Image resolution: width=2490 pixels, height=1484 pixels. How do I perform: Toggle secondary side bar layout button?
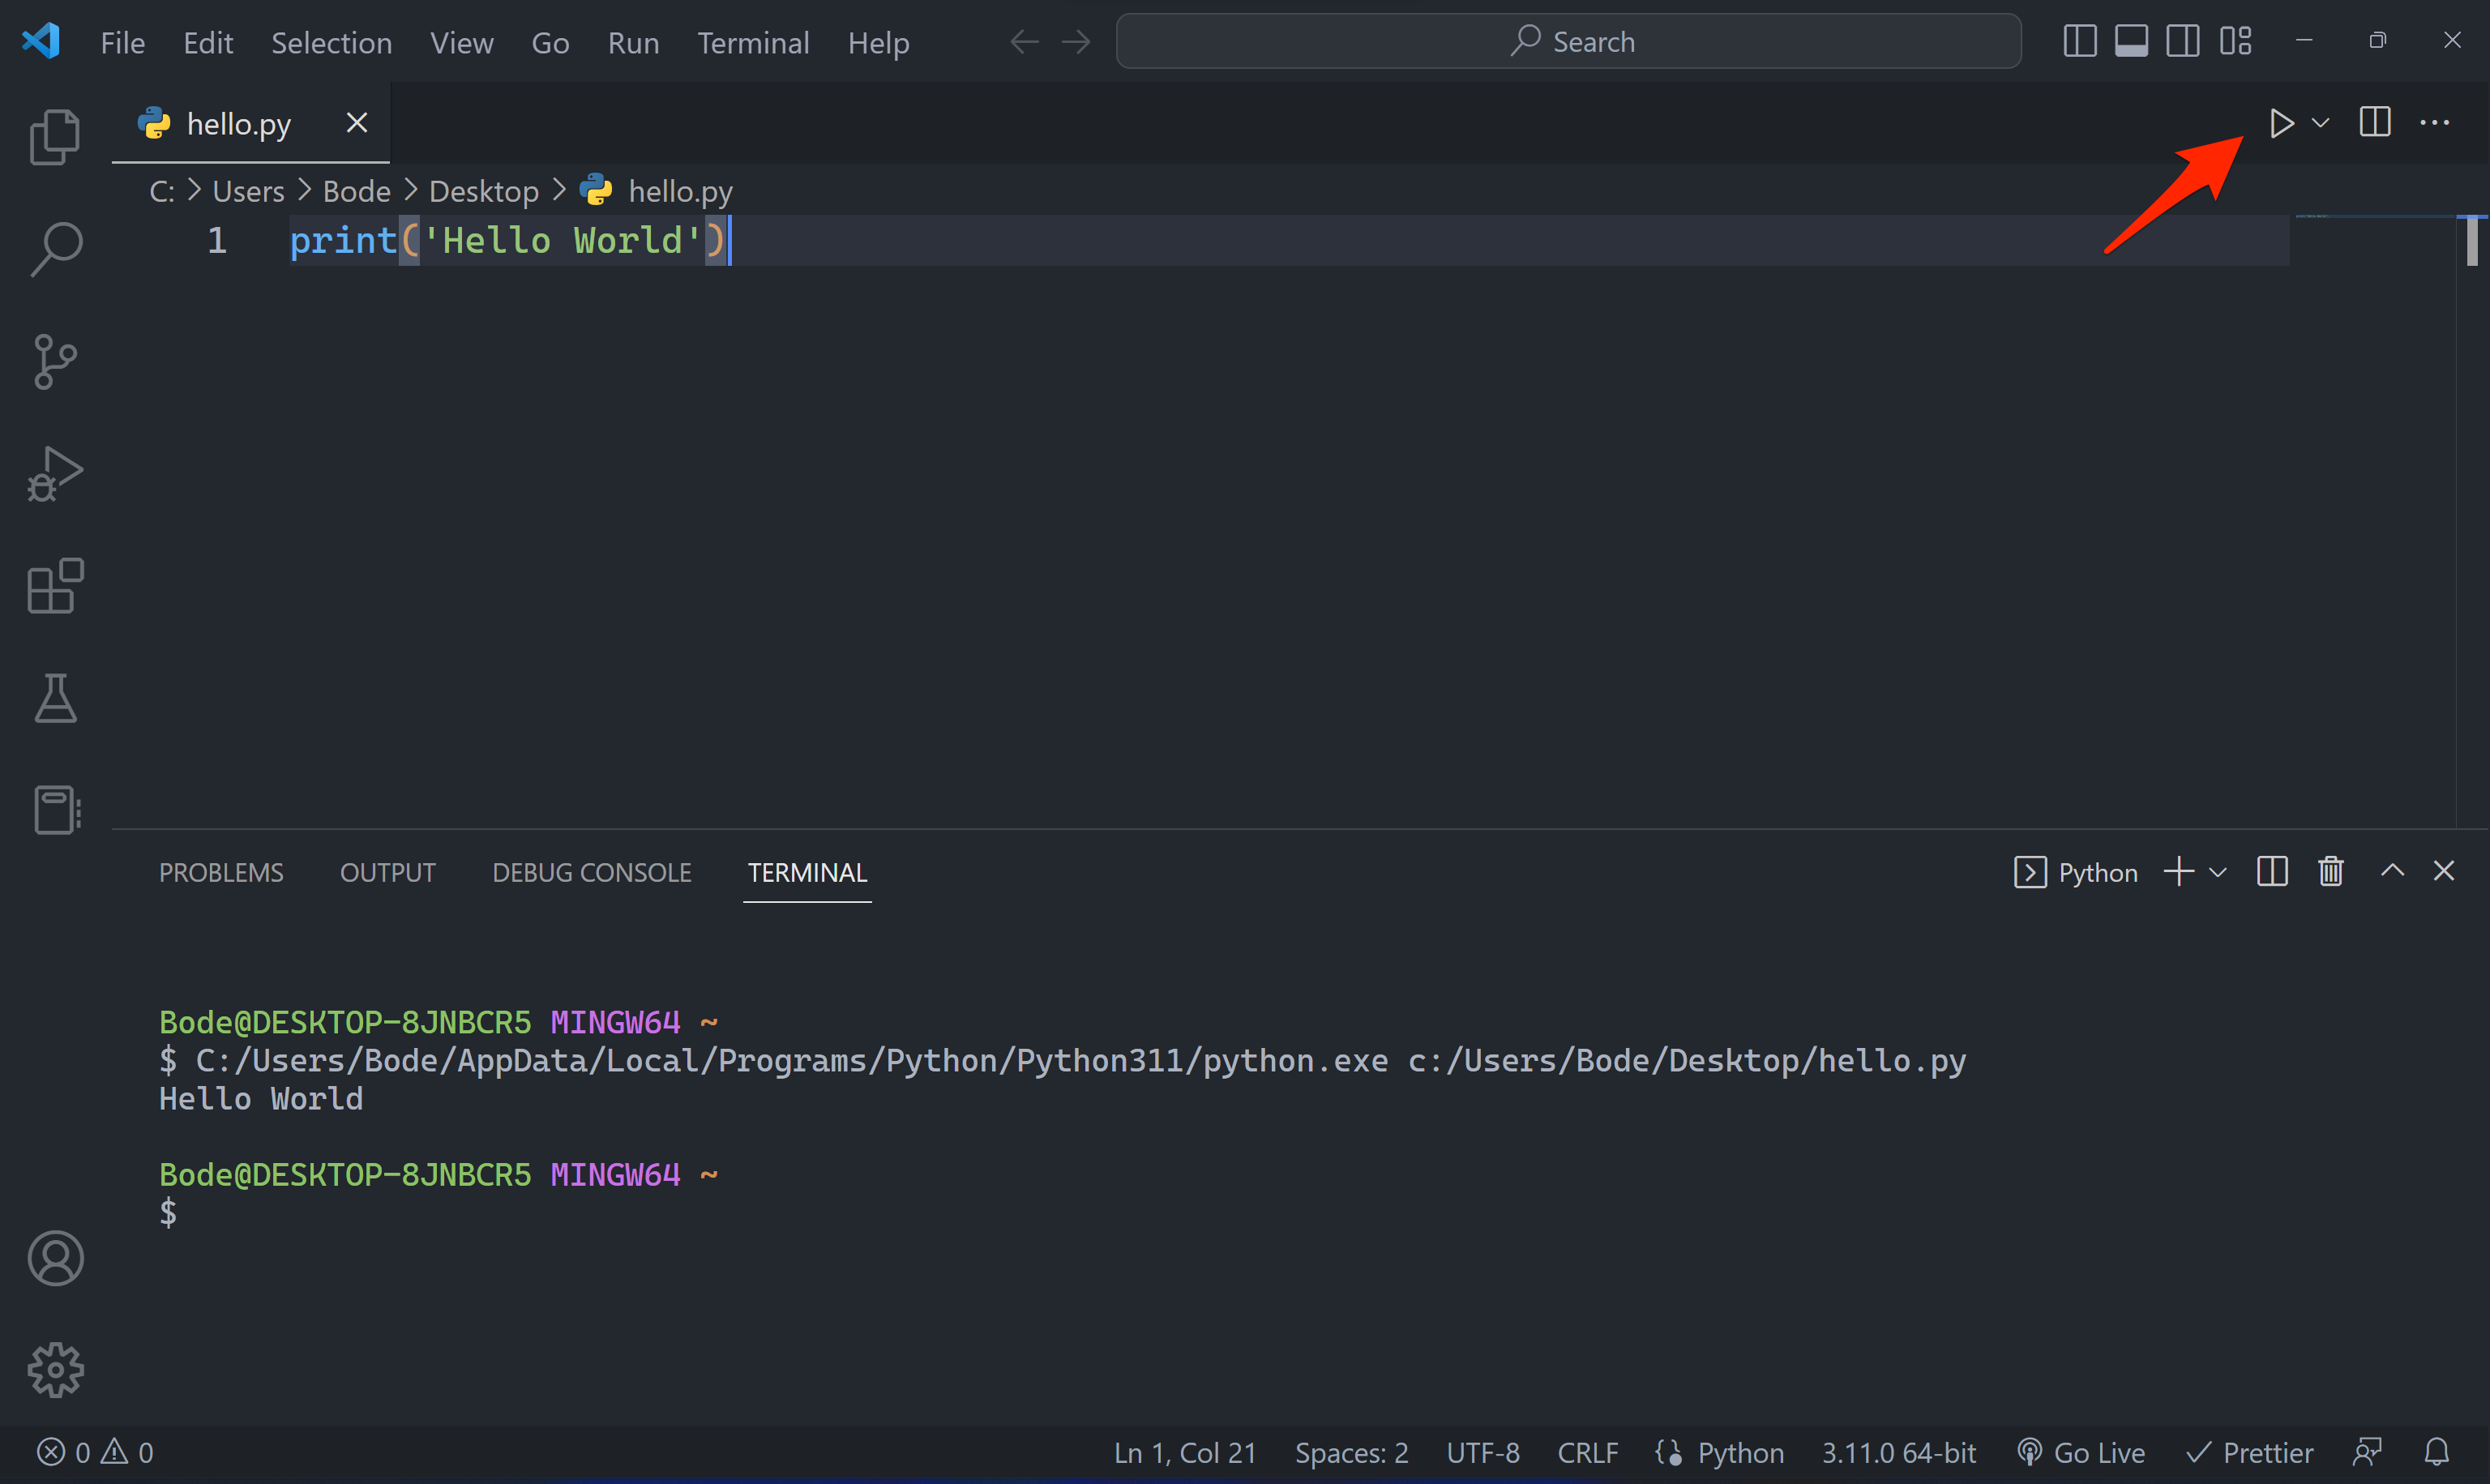[x=2183, y=41]
